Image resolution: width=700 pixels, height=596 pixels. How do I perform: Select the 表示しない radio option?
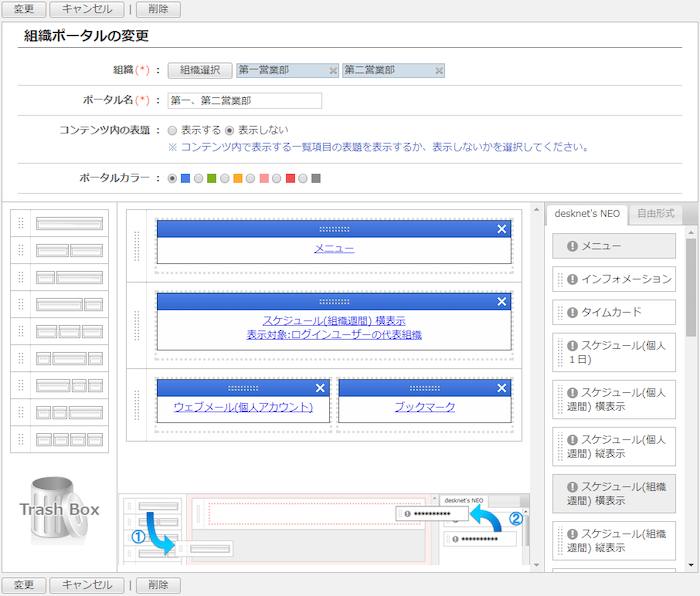(229, 130)
